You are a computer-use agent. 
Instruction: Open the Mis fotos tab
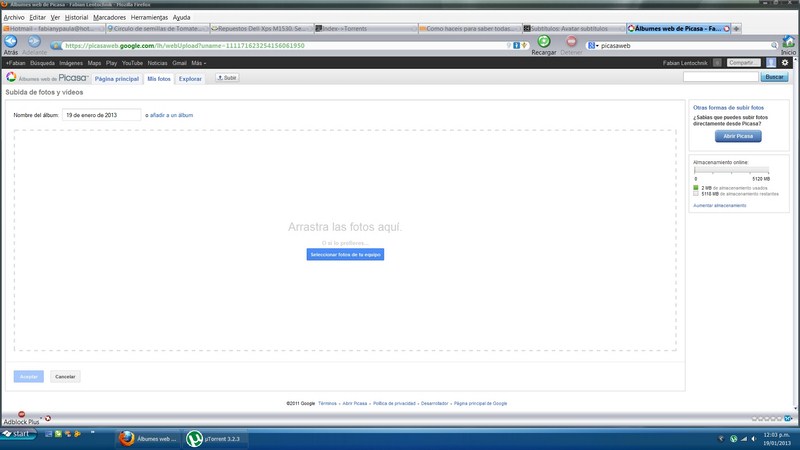tap(159, 79)
